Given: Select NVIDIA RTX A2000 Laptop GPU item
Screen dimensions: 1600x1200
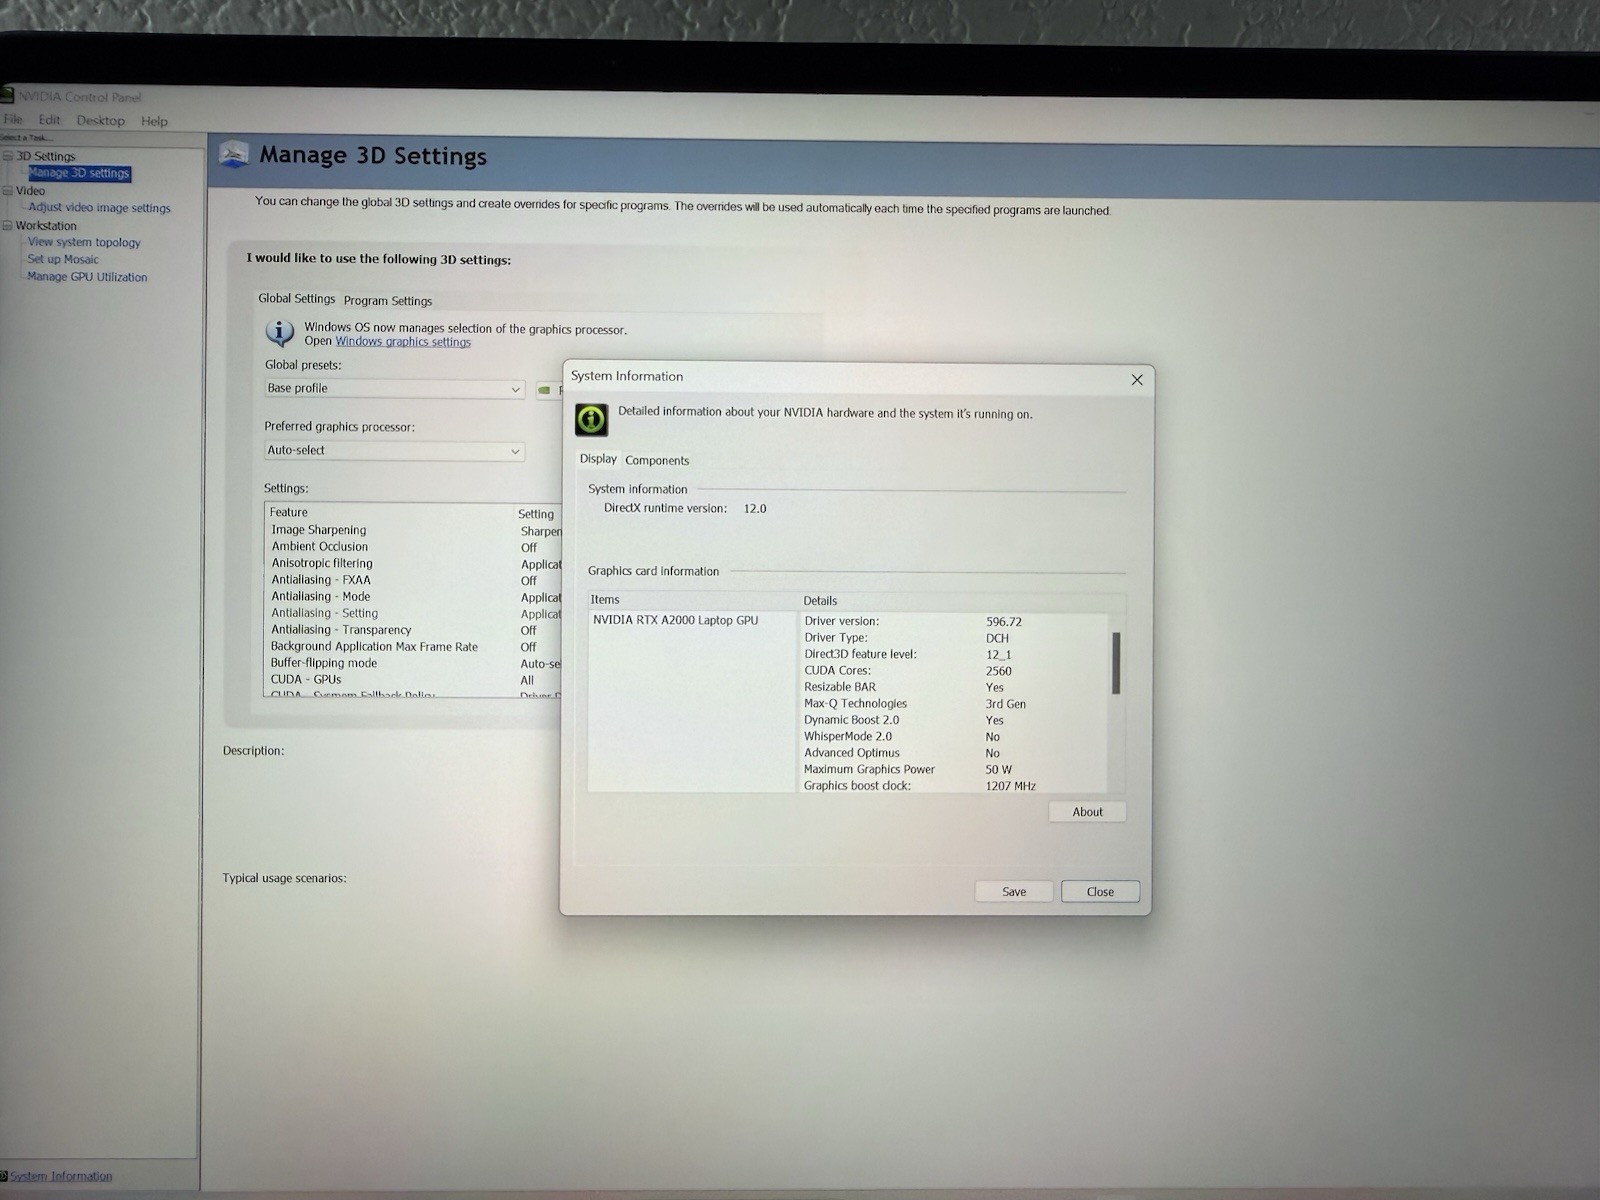Looking at the screenshot, I should click(x=676, y=620).
